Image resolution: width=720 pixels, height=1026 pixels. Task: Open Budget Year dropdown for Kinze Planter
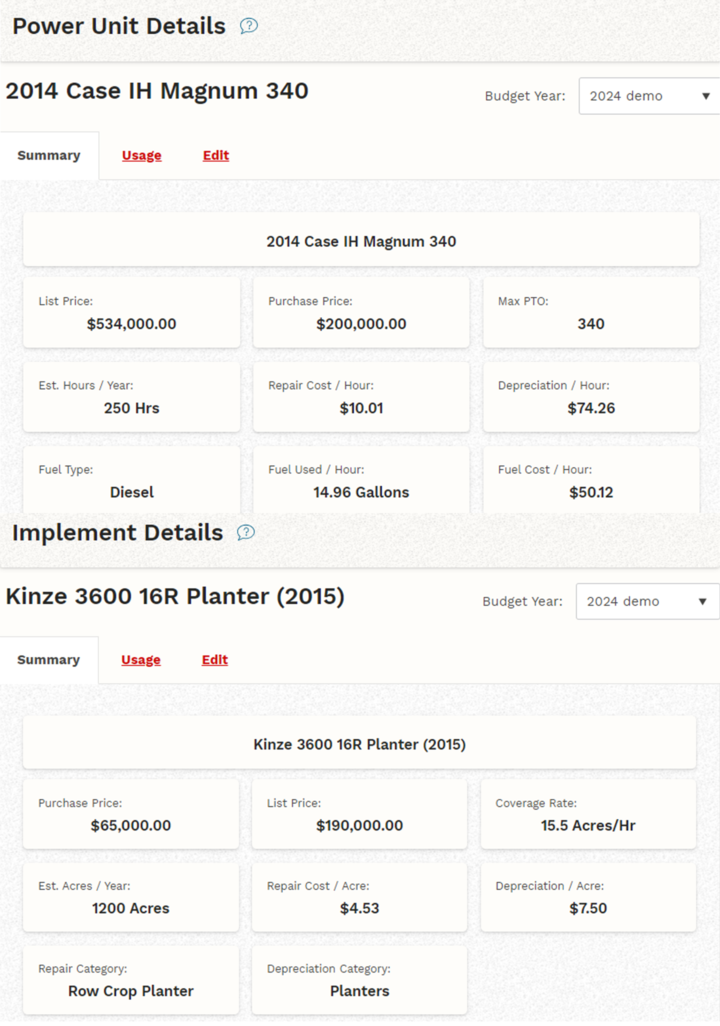[647, 601]
